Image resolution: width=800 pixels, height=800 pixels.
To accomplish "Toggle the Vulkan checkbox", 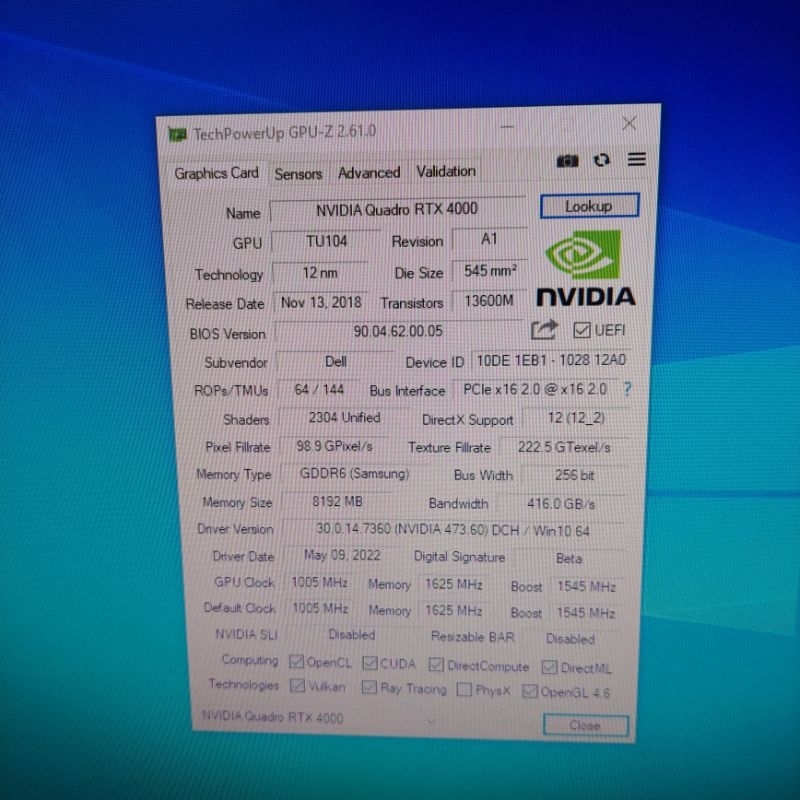I will [x=297, y=685].
